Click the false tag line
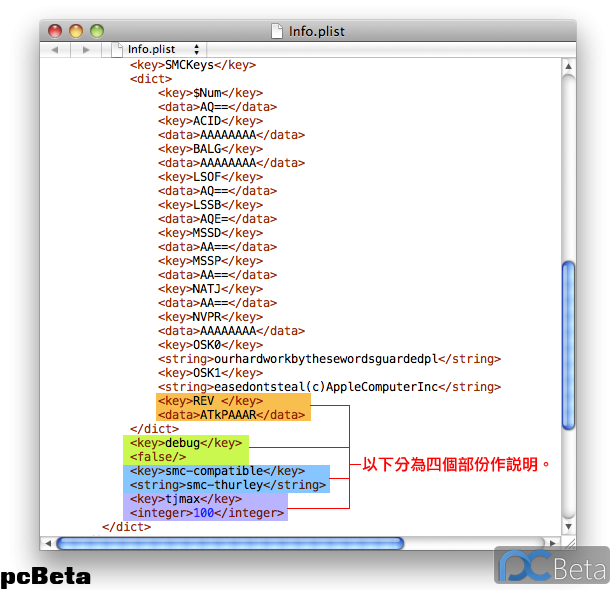This screenshot has width=616, height=590. click(158, 457)
